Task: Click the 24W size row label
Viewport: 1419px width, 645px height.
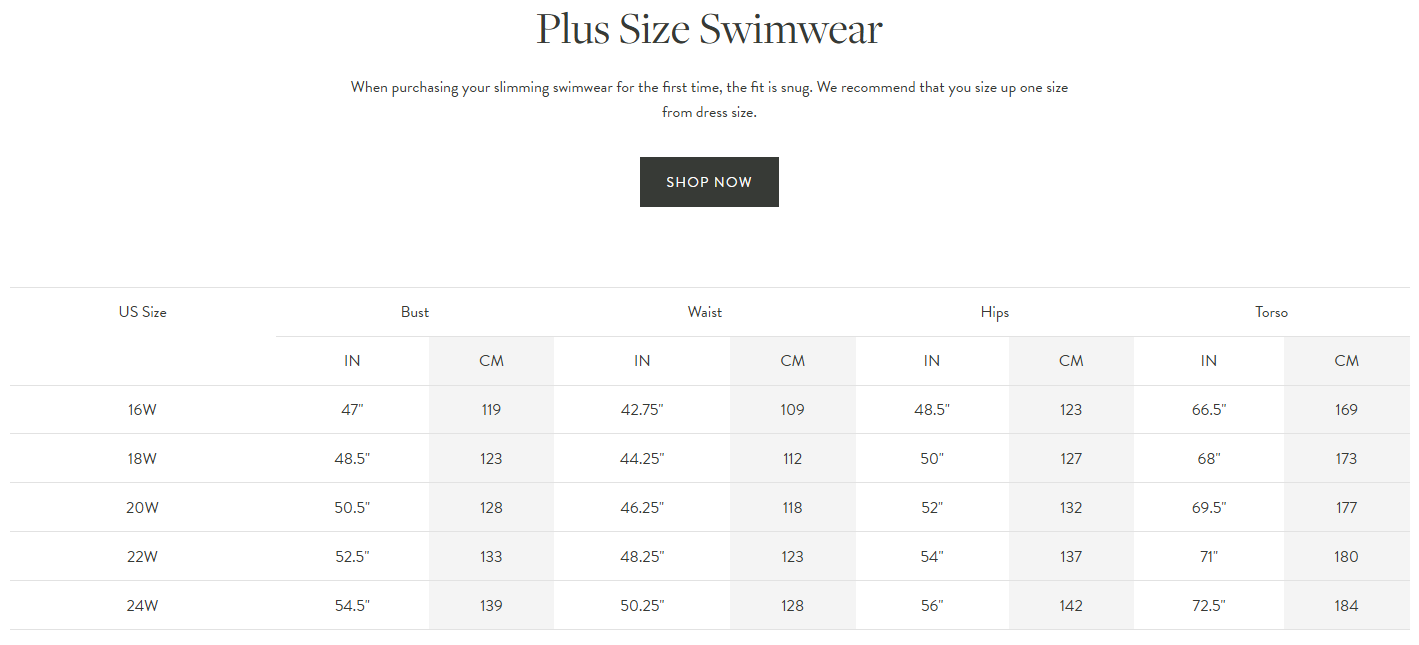Action: click(142, 605)
